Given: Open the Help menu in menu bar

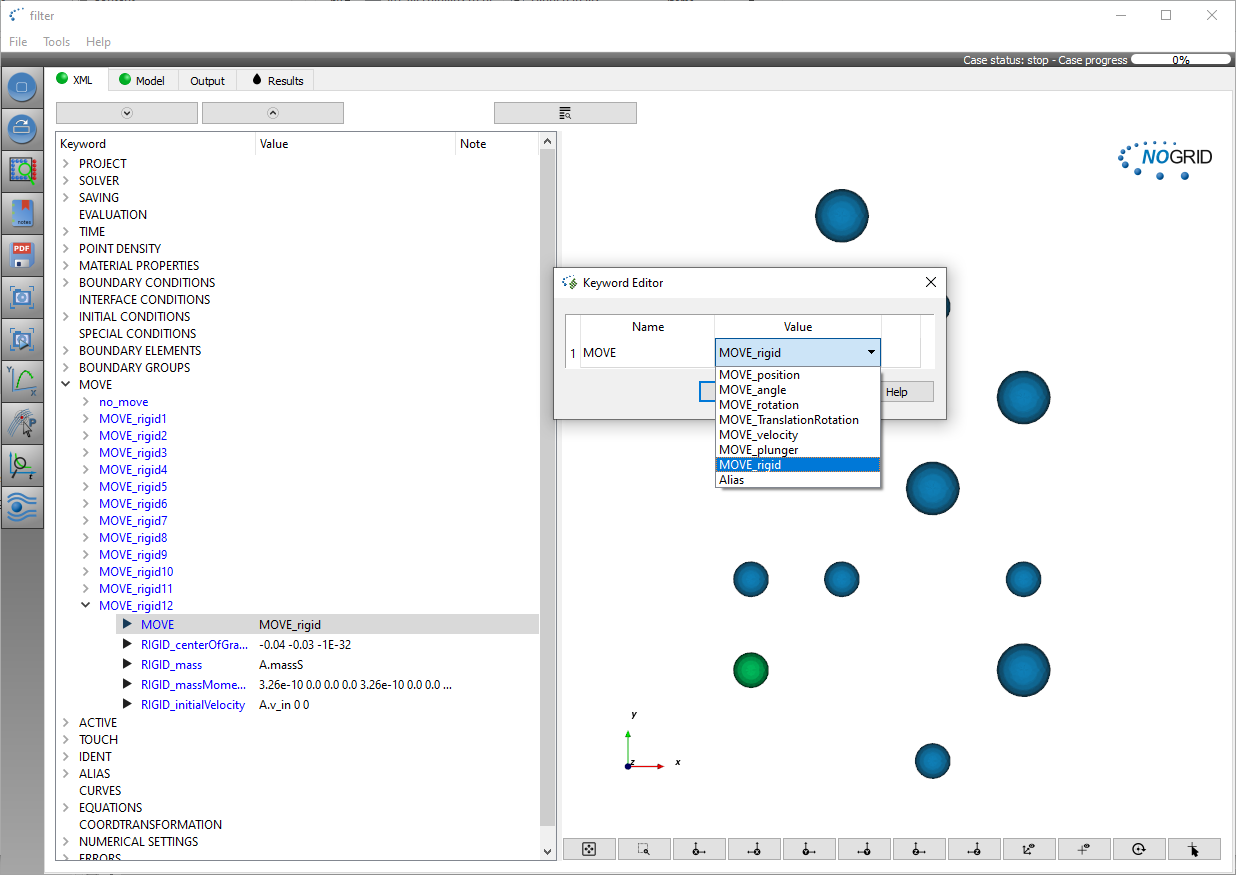Looking at the screenshot, I should [x=98, y=42].
